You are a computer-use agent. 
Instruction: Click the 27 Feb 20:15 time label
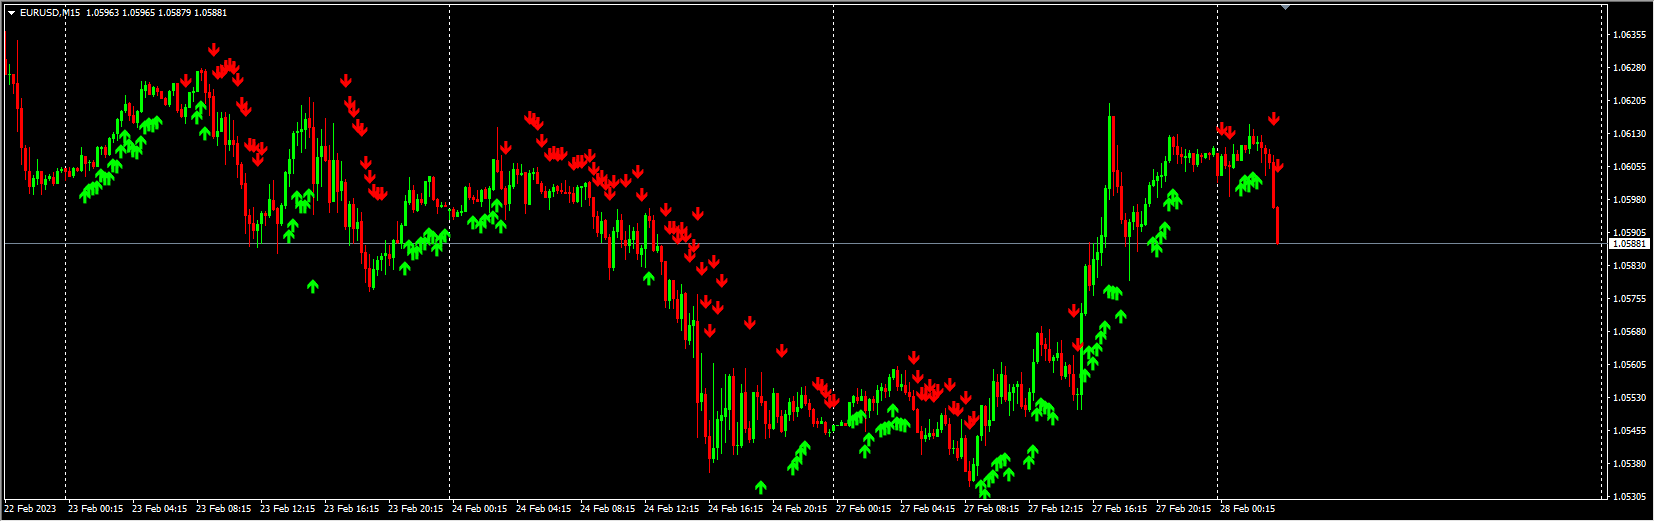point(1184,509)
